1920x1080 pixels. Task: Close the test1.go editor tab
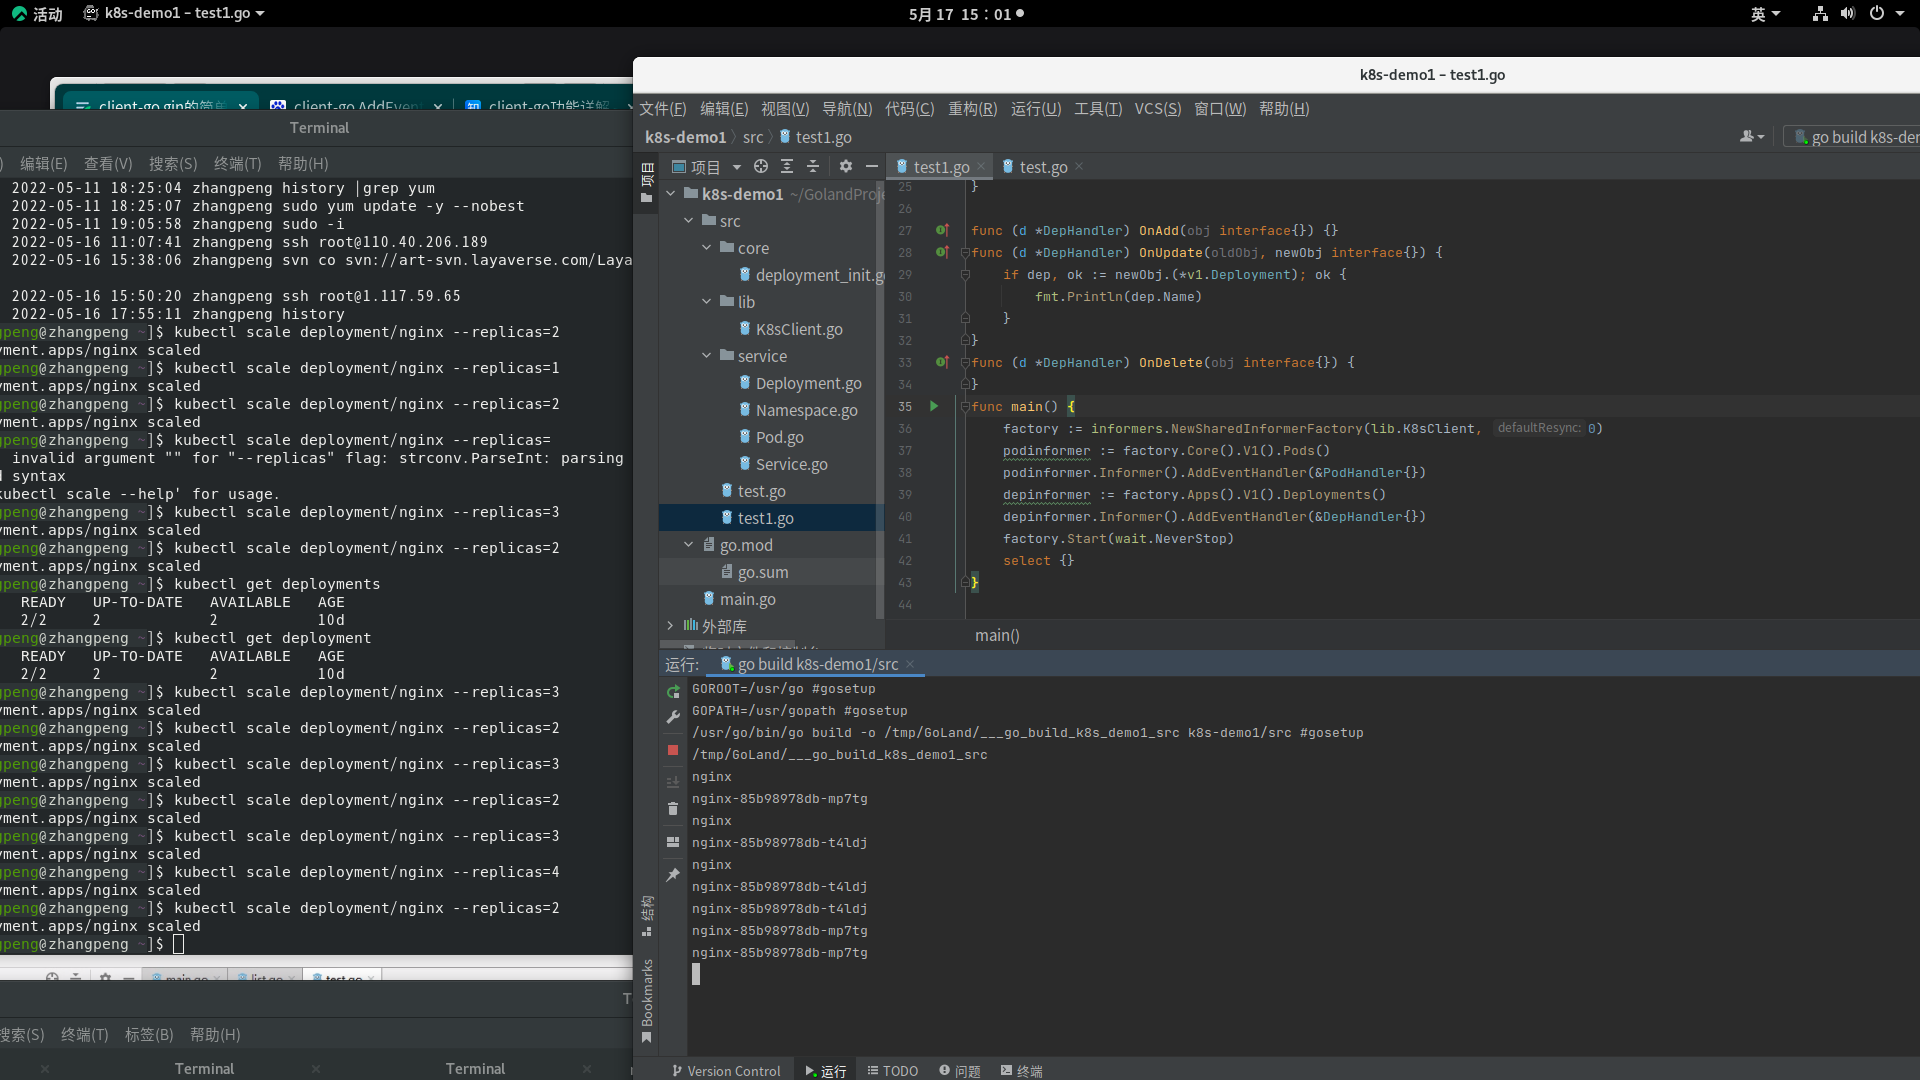coord(981,167)
